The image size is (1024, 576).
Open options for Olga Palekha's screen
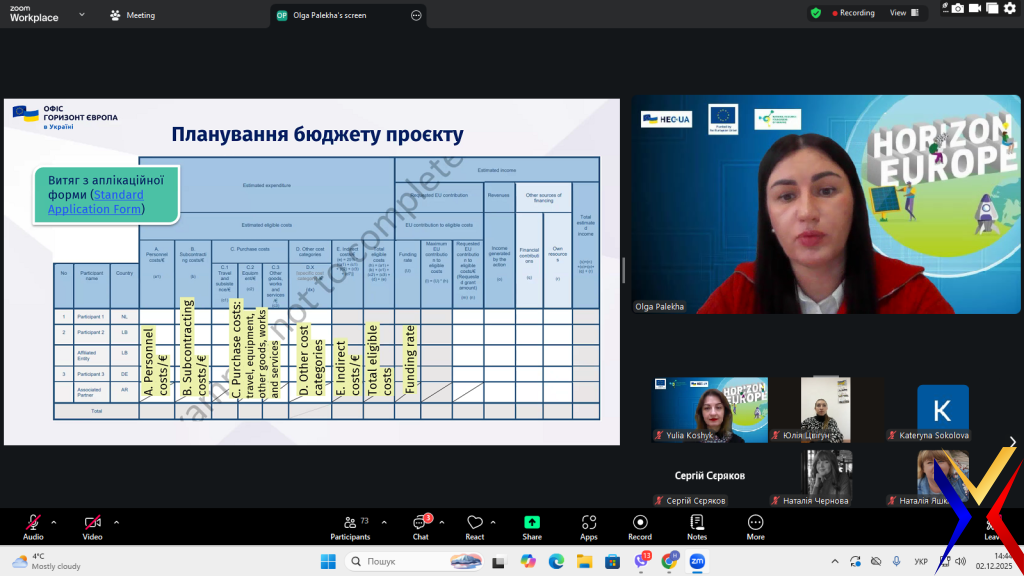tap(416, 15)
